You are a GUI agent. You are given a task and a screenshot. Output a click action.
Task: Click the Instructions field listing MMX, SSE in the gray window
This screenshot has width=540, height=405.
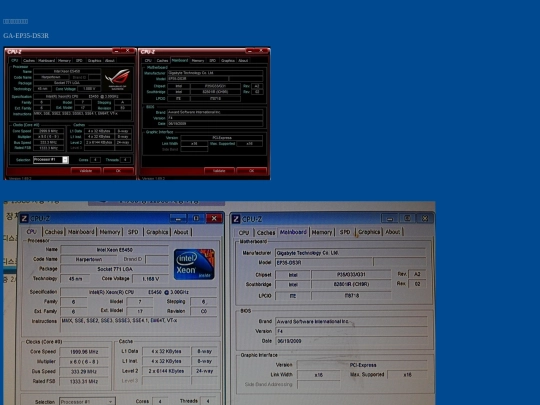[x=139, y=324]
